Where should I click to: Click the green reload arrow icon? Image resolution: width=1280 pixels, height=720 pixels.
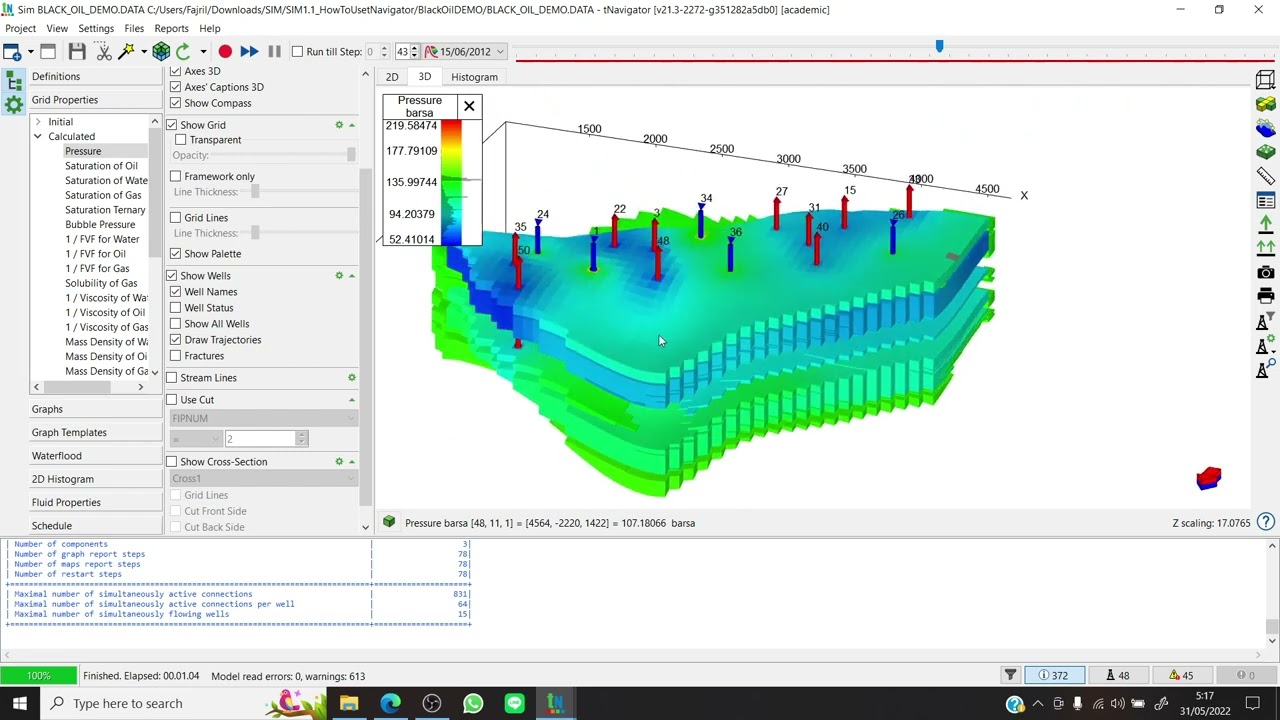click(183, 52)
